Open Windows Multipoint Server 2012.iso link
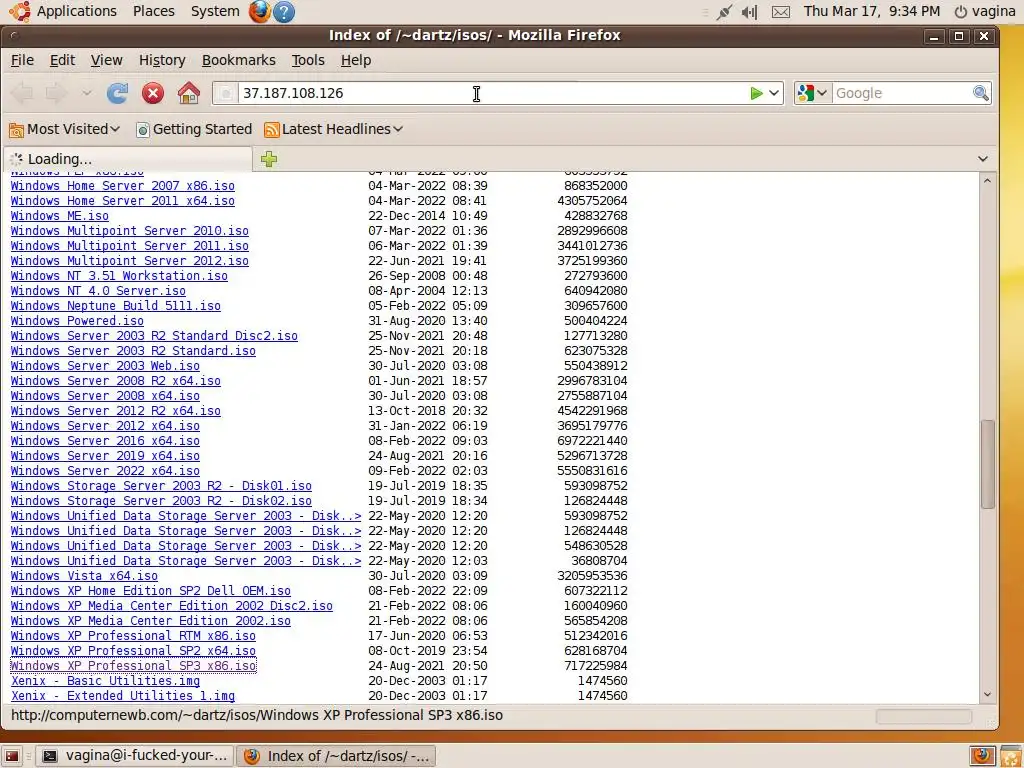The height and width of the screenshot is (768, 1024). pos(129,261)
